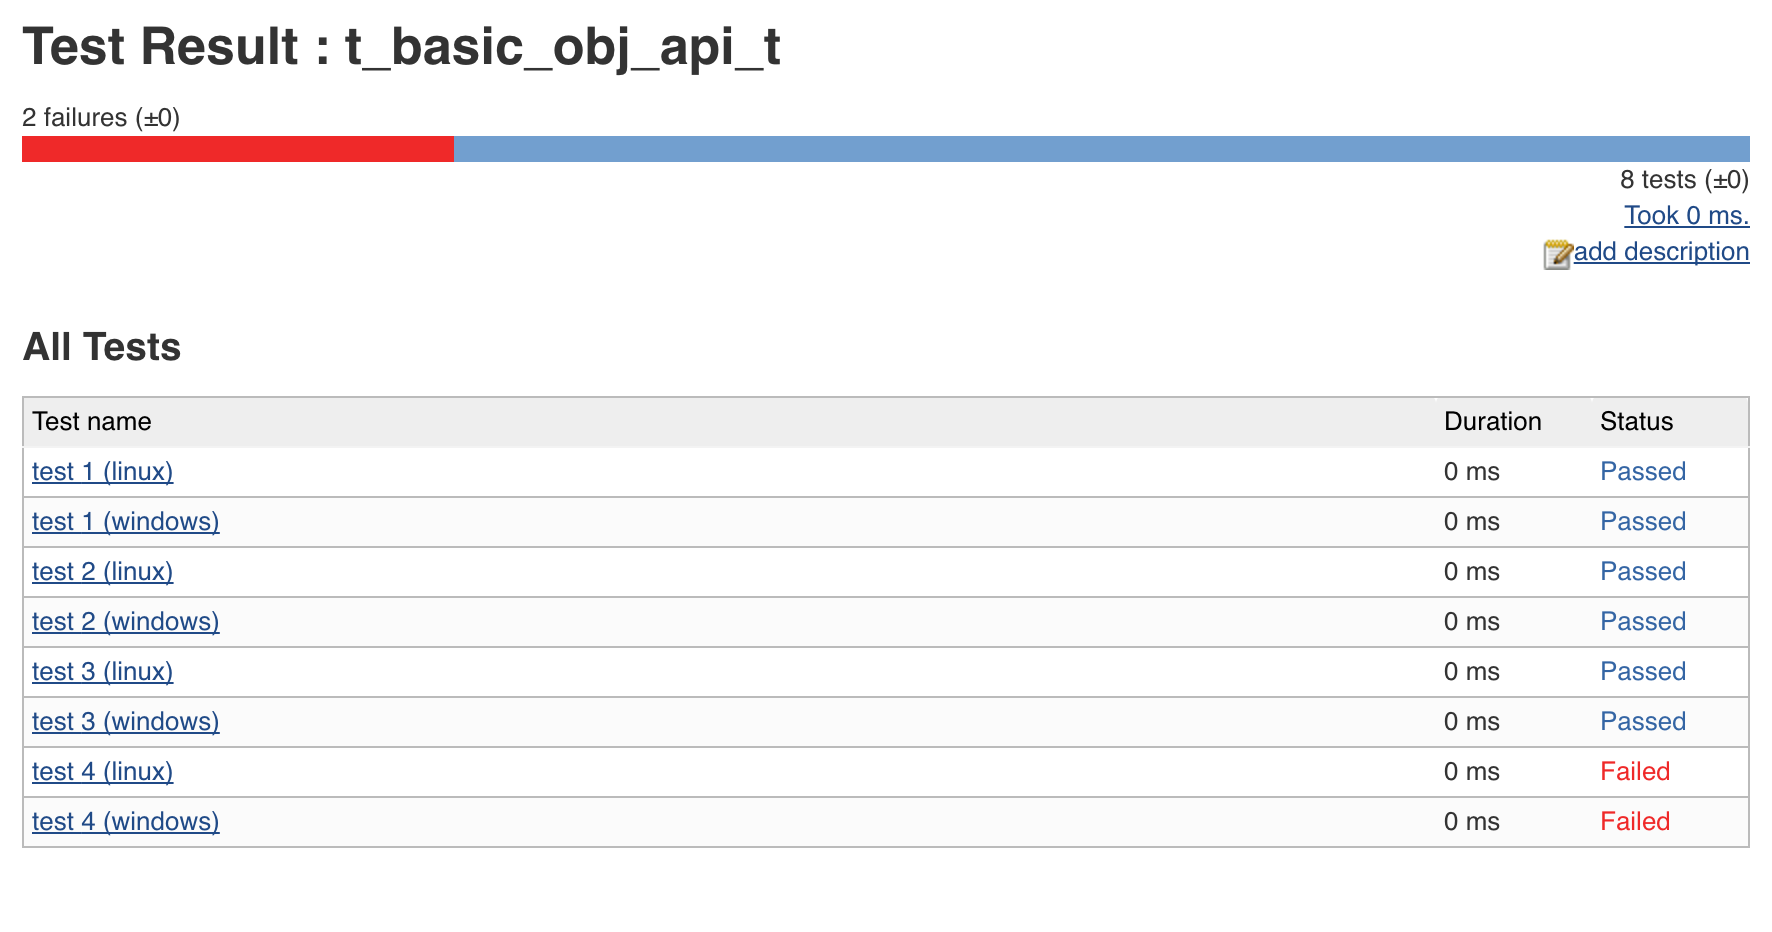The image size is (1772, 932).
Task: Open test 2 (linux) result
Action: pyautogui.click(x=102, y=572)
